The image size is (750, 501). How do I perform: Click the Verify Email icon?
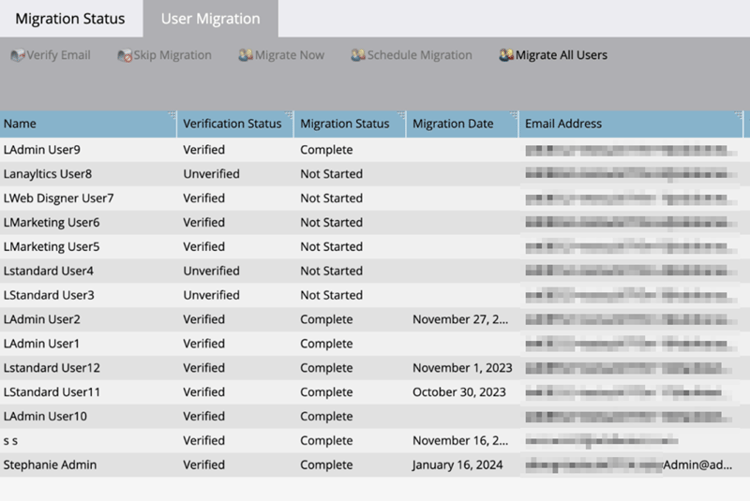[x=17, y=56]
